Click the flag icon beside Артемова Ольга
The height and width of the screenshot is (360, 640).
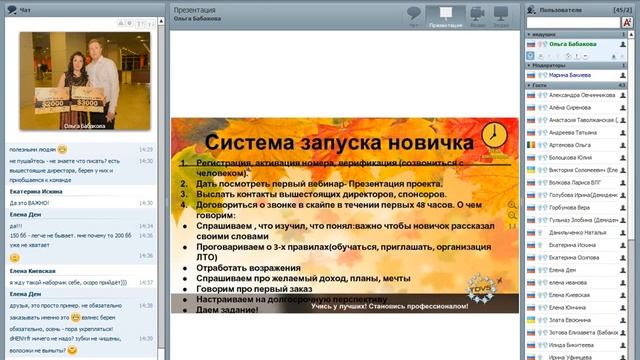pyautogui.click(x=531, y=145)
